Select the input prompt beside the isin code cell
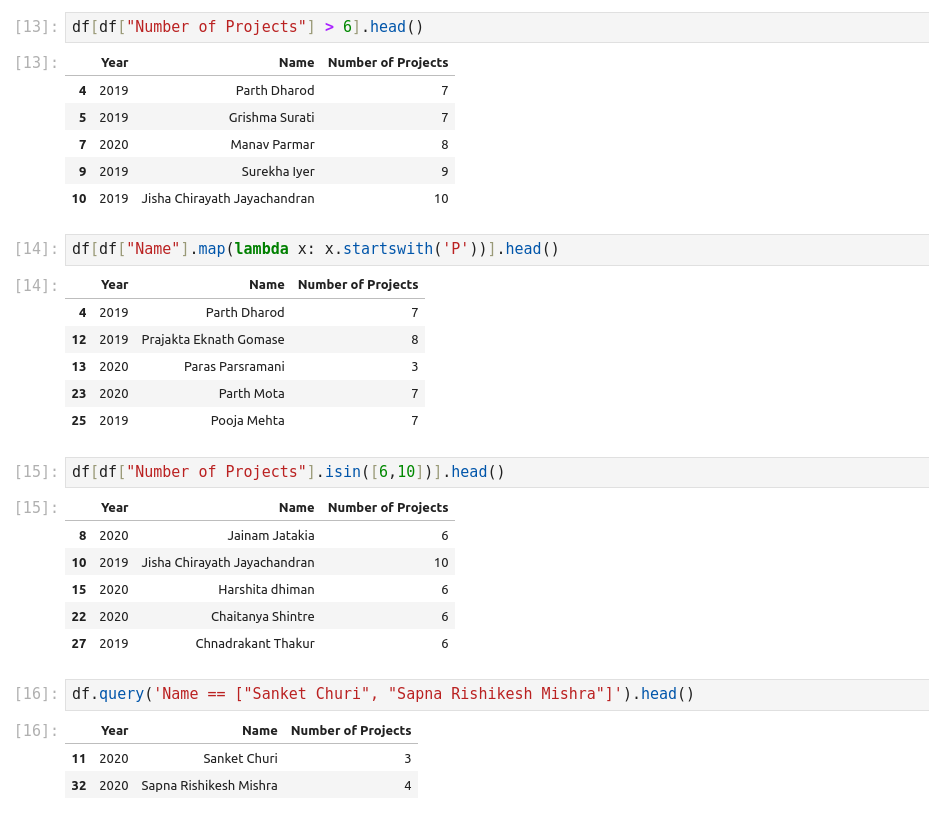929x819 pixels. pyautogui.click(x=36, y=472)
